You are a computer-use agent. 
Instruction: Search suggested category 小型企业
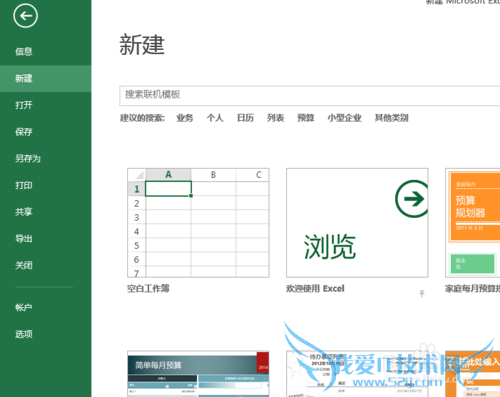coord(344,118)
